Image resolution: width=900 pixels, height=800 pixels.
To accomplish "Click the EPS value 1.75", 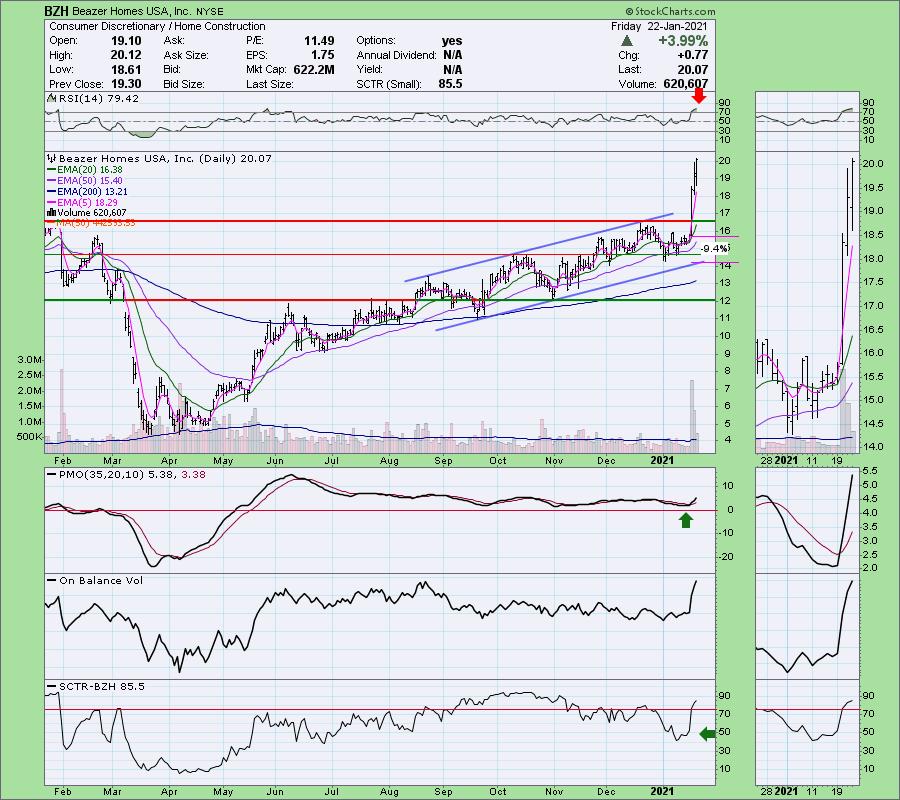I will (x=323, y=55).
